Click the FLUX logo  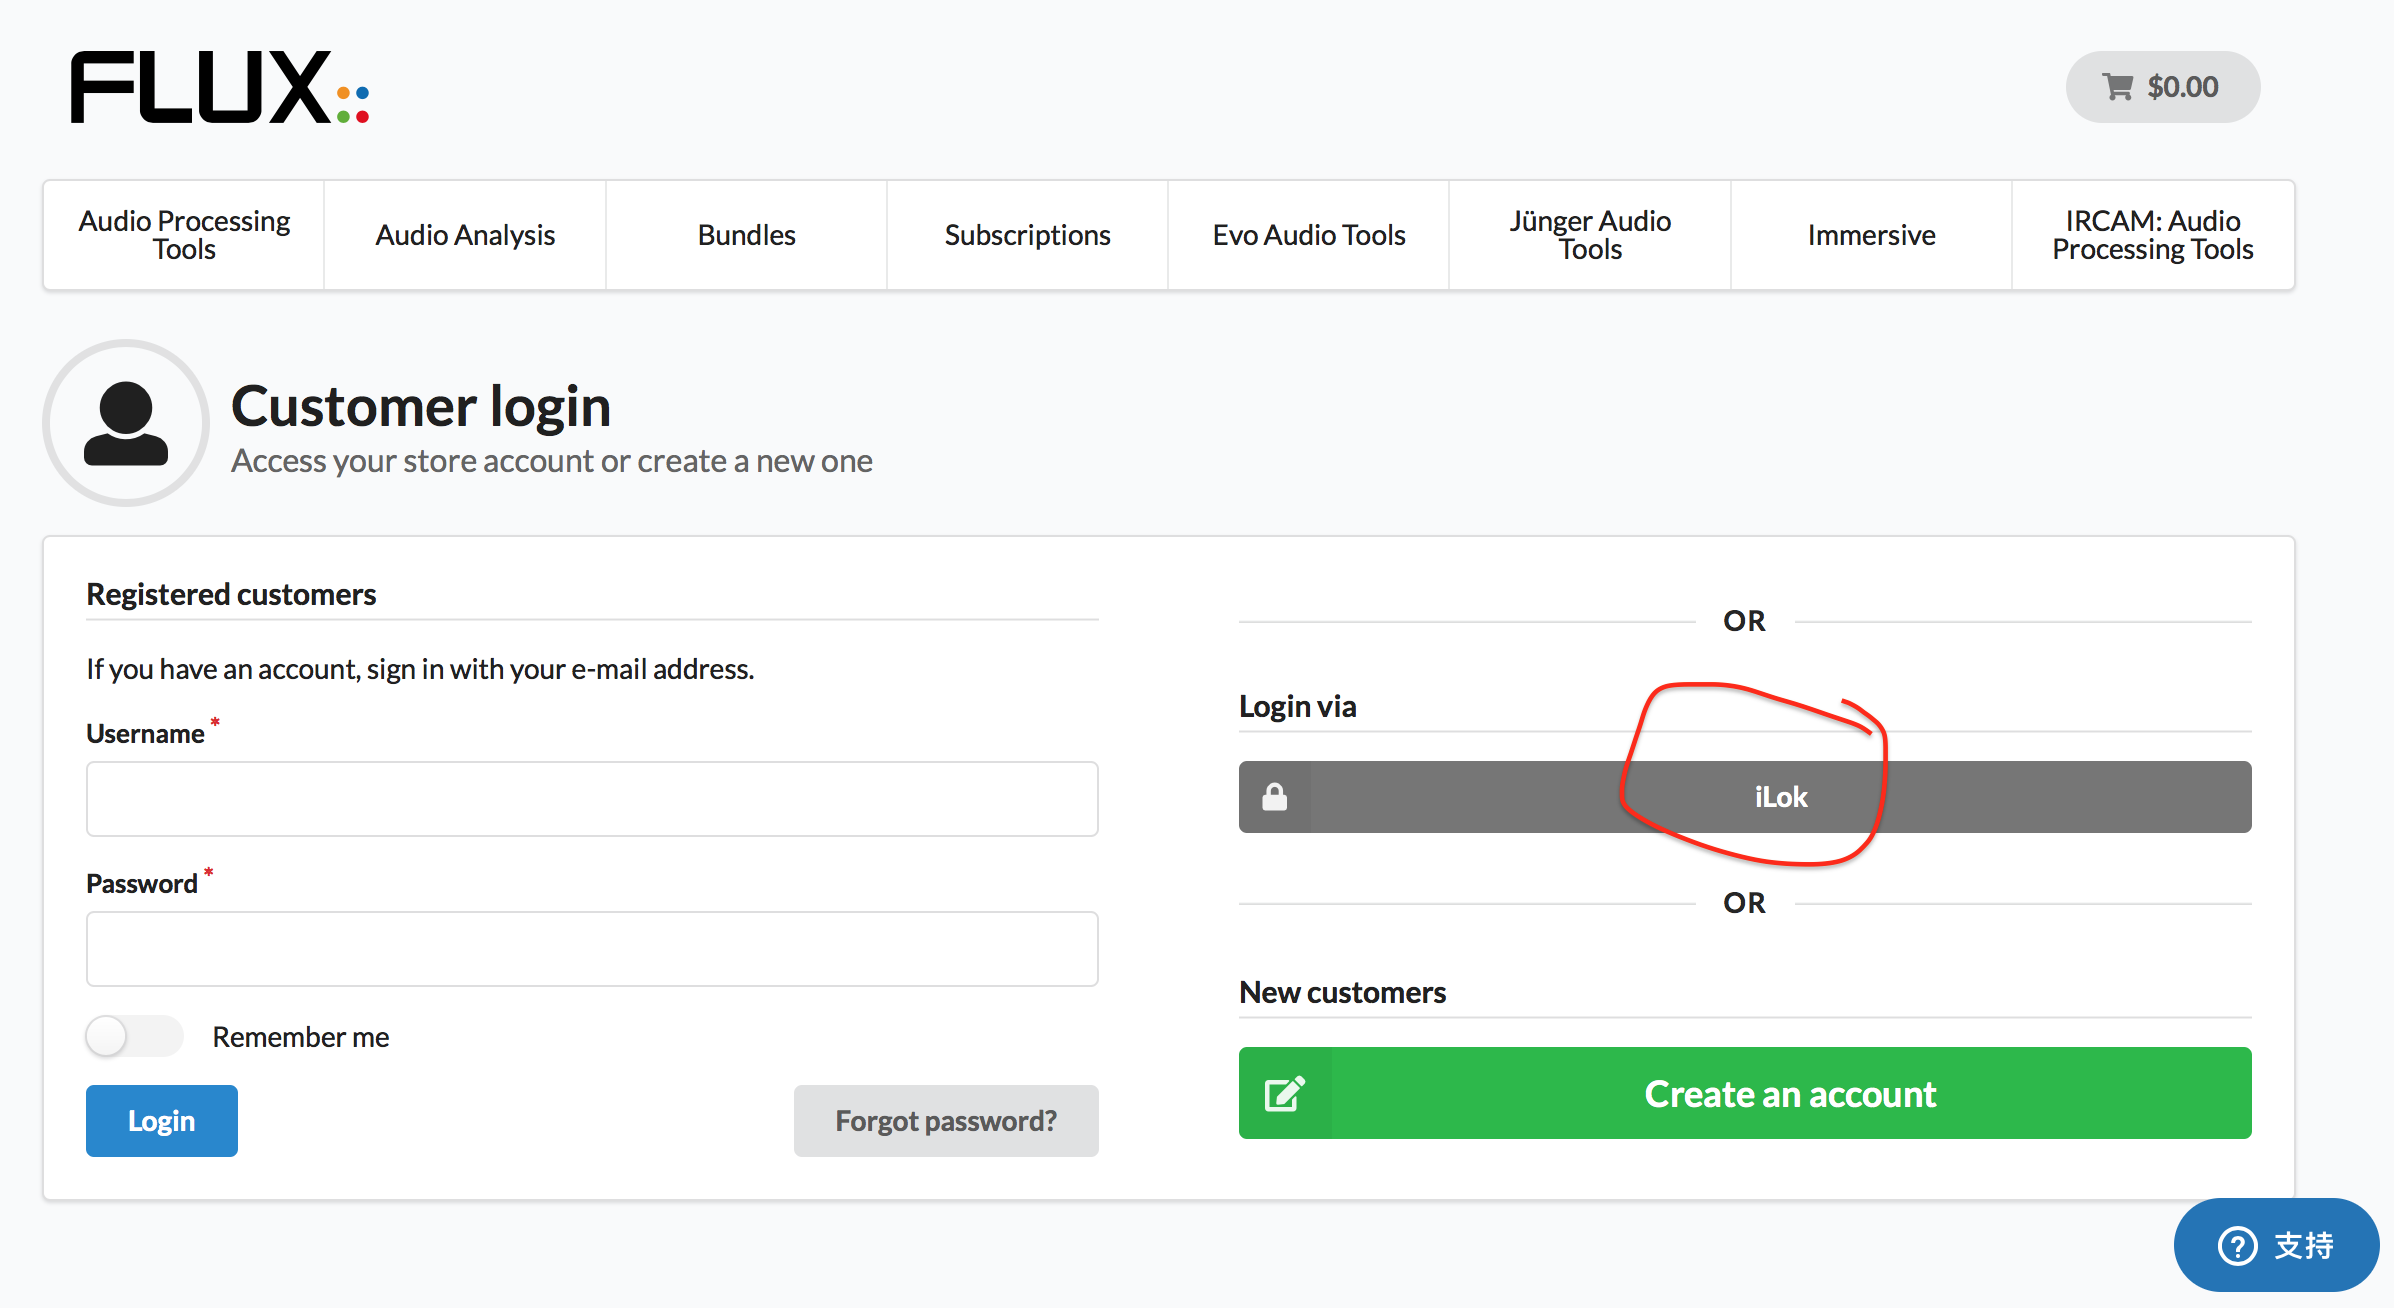coord(220,88)
